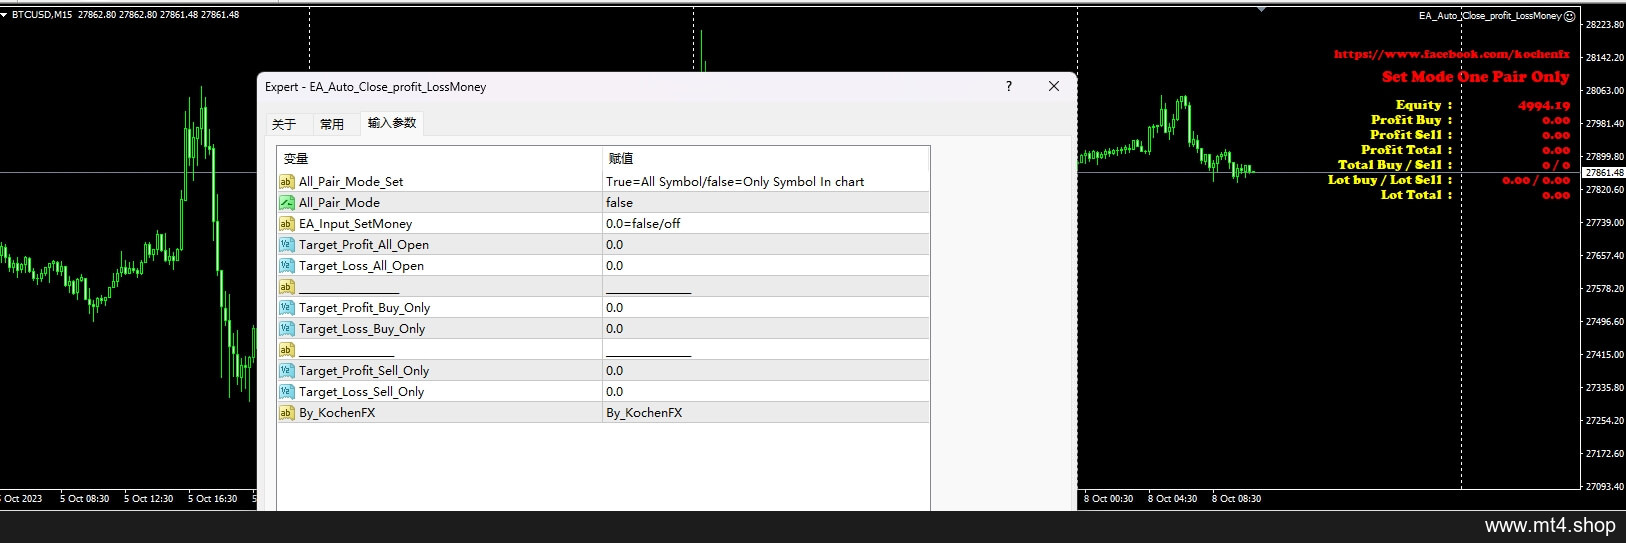Click the BTCUSD chart title triangle icon

coord(4,15)
